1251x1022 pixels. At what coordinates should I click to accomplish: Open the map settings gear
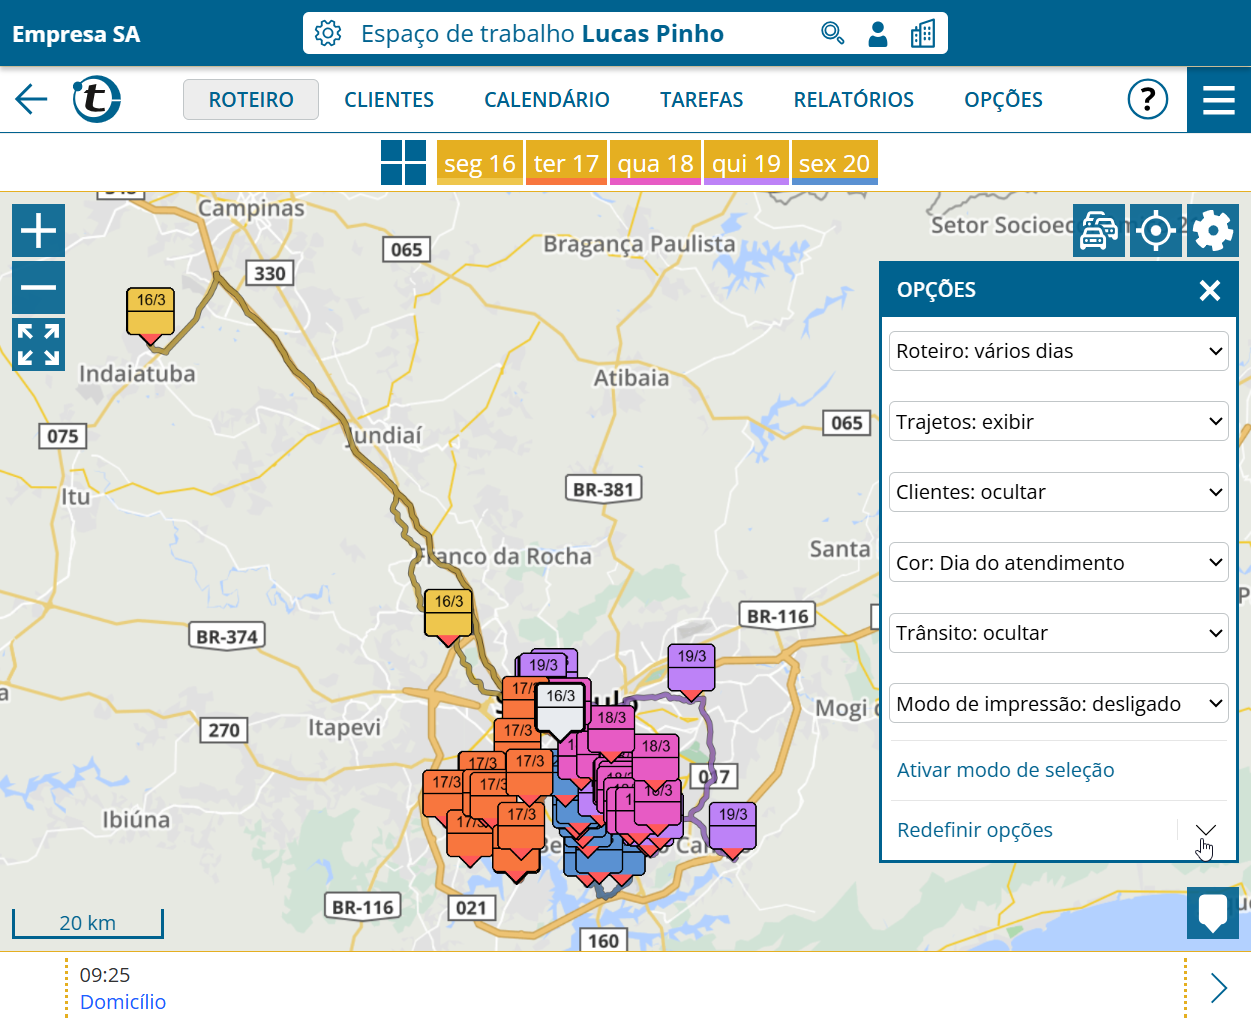(1212, 231)
